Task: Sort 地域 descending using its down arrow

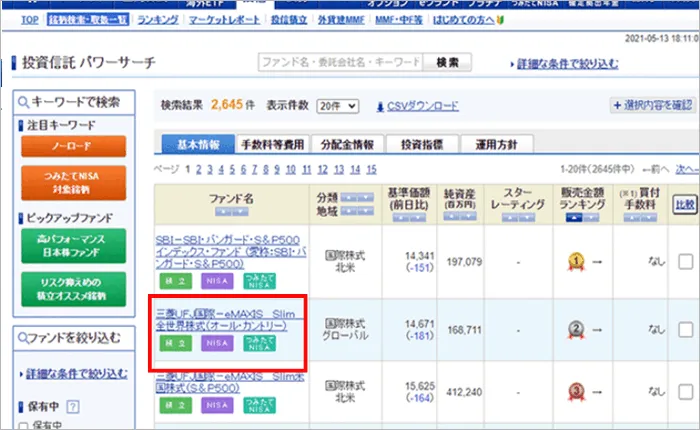Action: [366, 211]
